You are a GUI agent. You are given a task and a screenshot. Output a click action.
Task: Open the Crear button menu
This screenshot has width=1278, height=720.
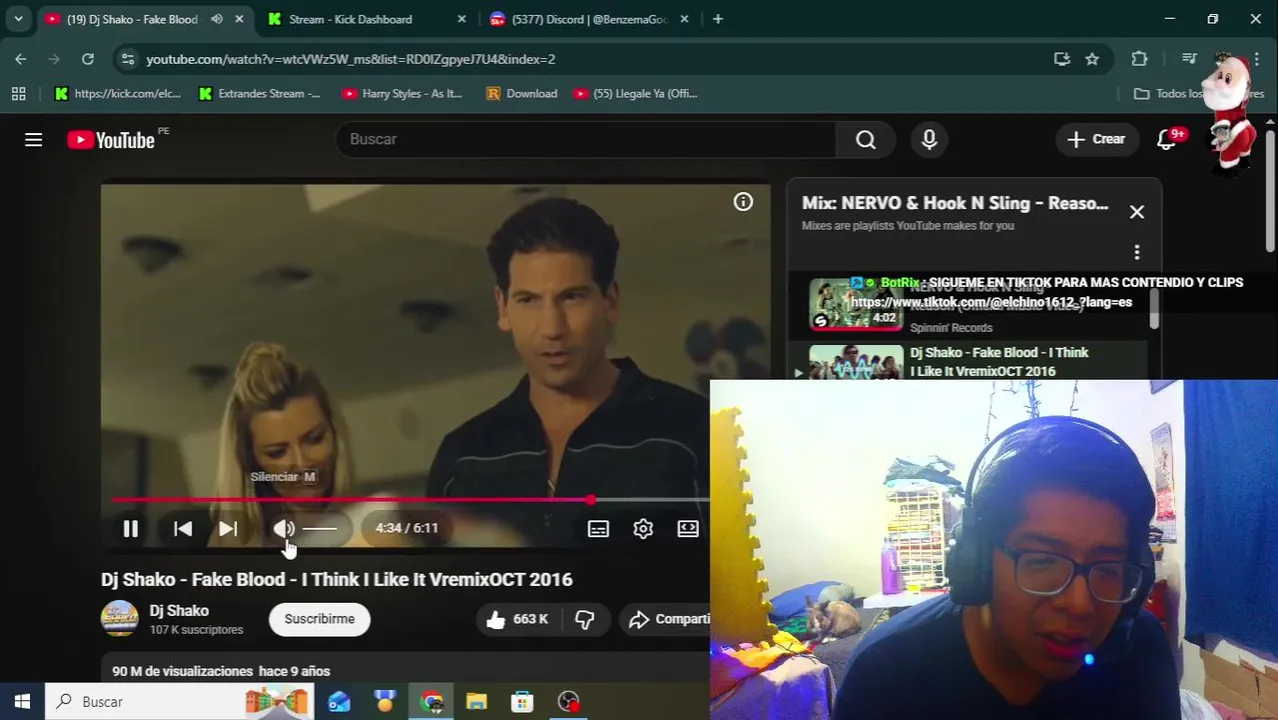pos(1097,139)
